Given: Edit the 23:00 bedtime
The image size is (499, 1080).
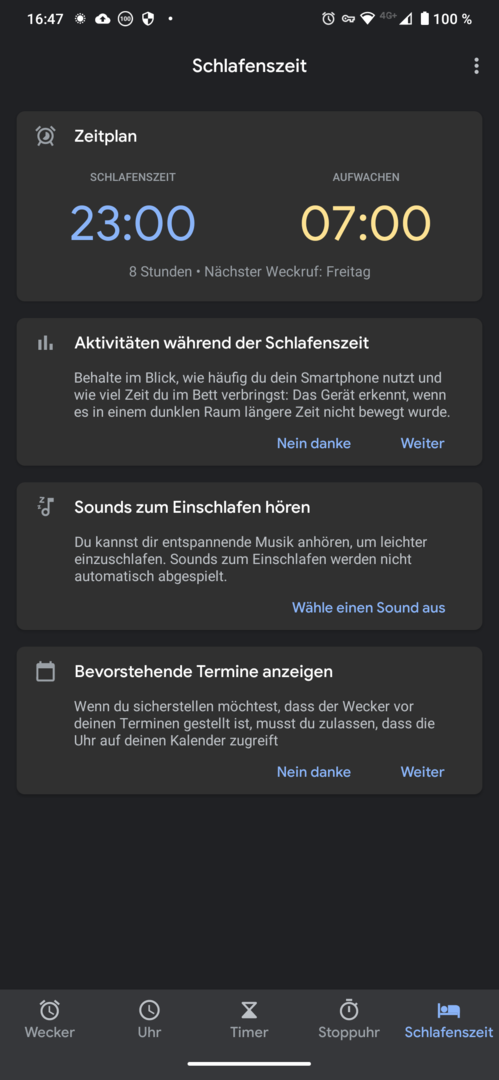Looking at the screenshot, I should tap(133, 223).
